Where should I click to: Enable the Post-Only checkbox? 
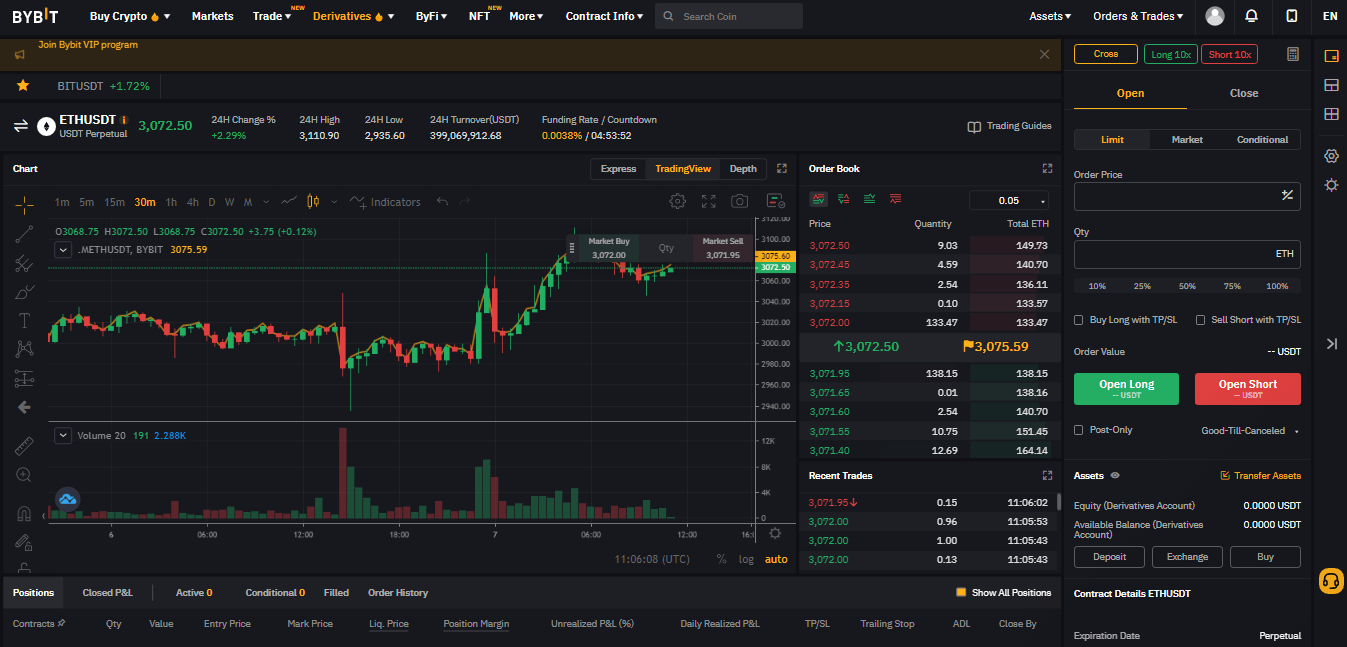point(1079,430)
